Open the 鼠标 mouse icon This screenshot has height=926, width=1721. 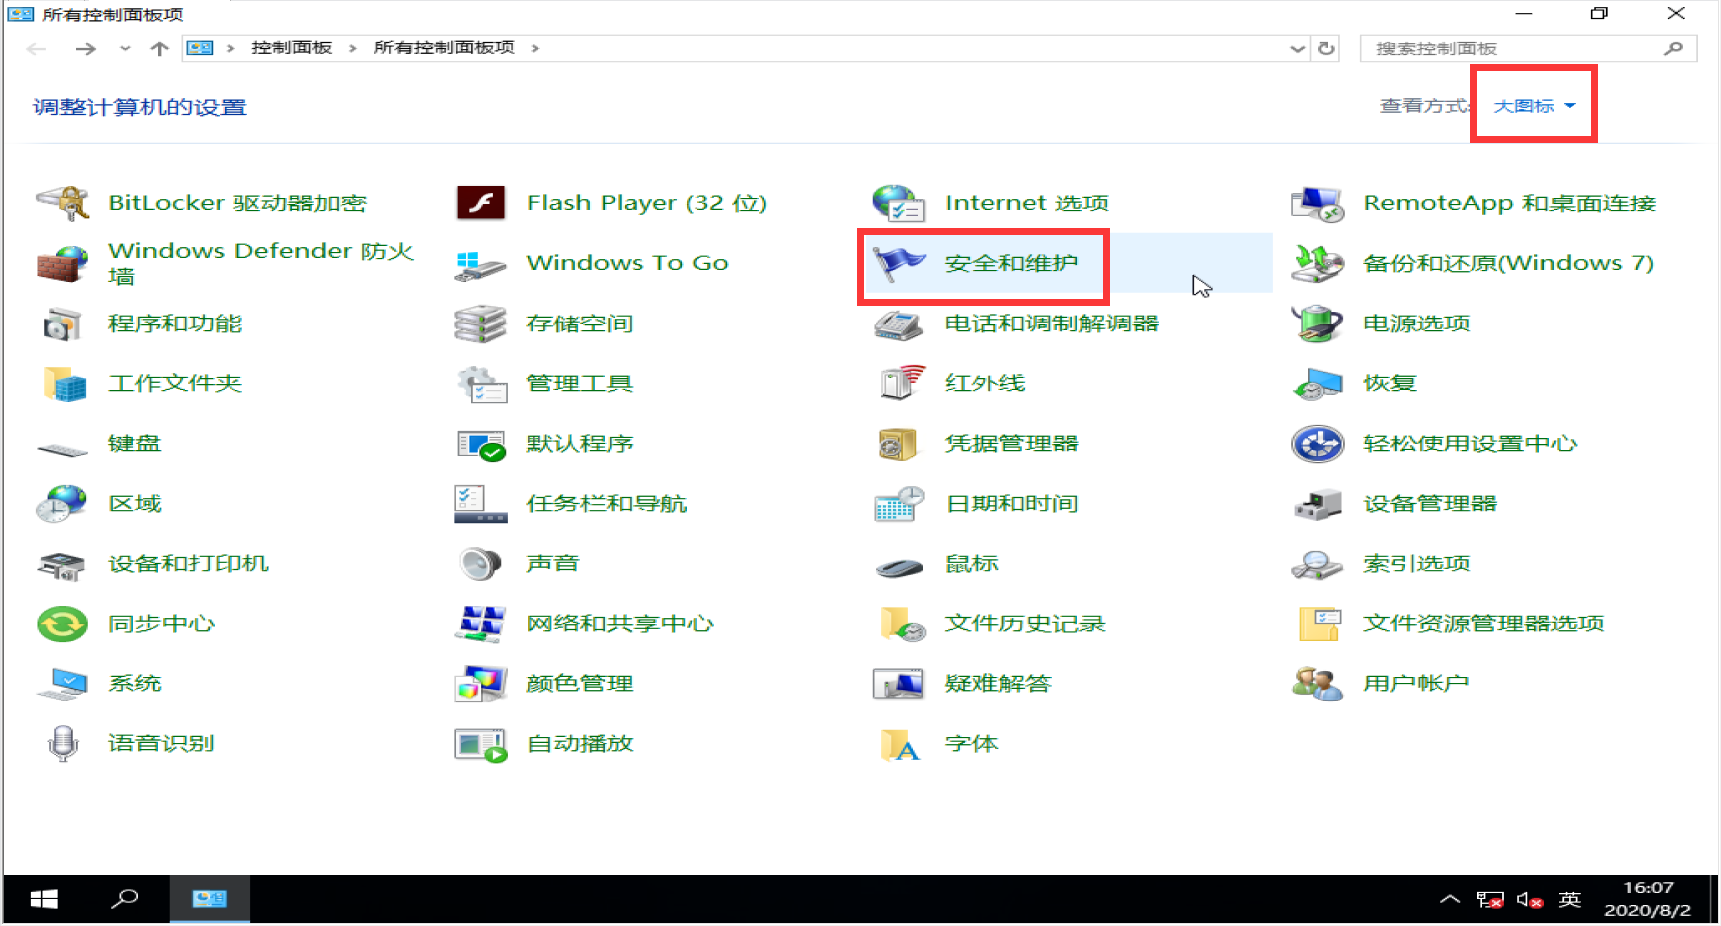click(898, 568)
